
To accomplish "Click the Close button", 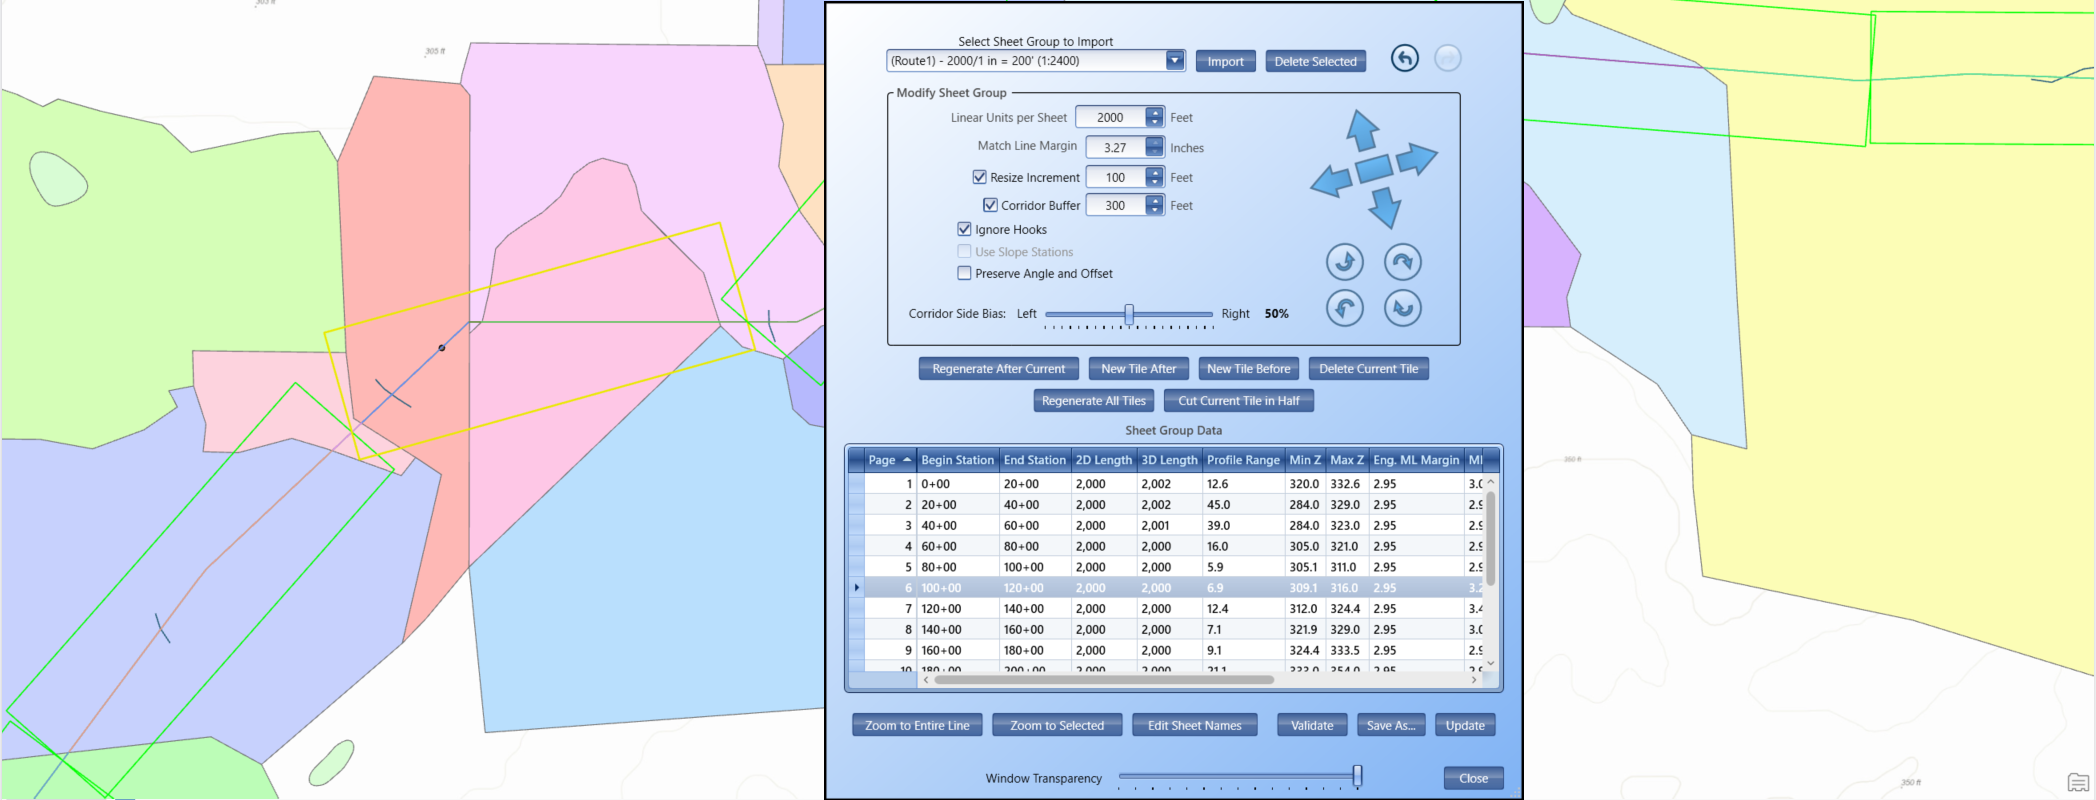I will (1473, 778).
